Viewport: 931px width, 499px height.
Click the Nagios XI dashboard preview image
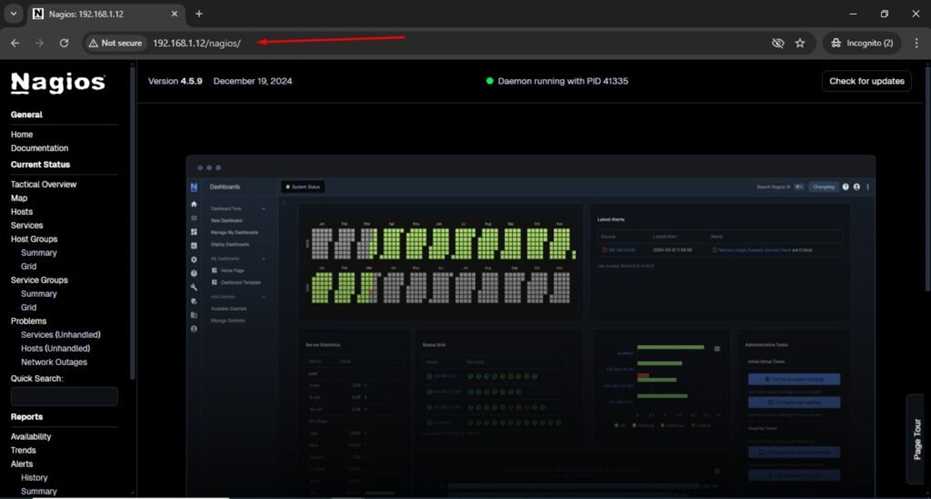coord(531,326)
